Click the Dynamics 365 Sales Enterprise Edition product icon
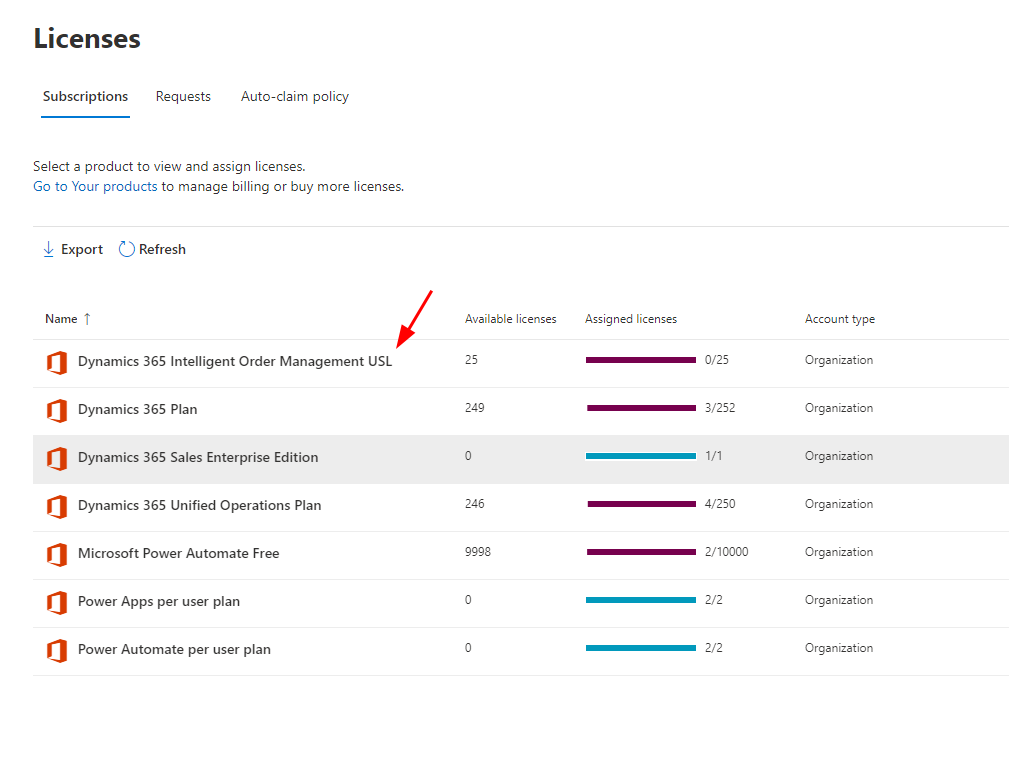 [x=57, y=458]
